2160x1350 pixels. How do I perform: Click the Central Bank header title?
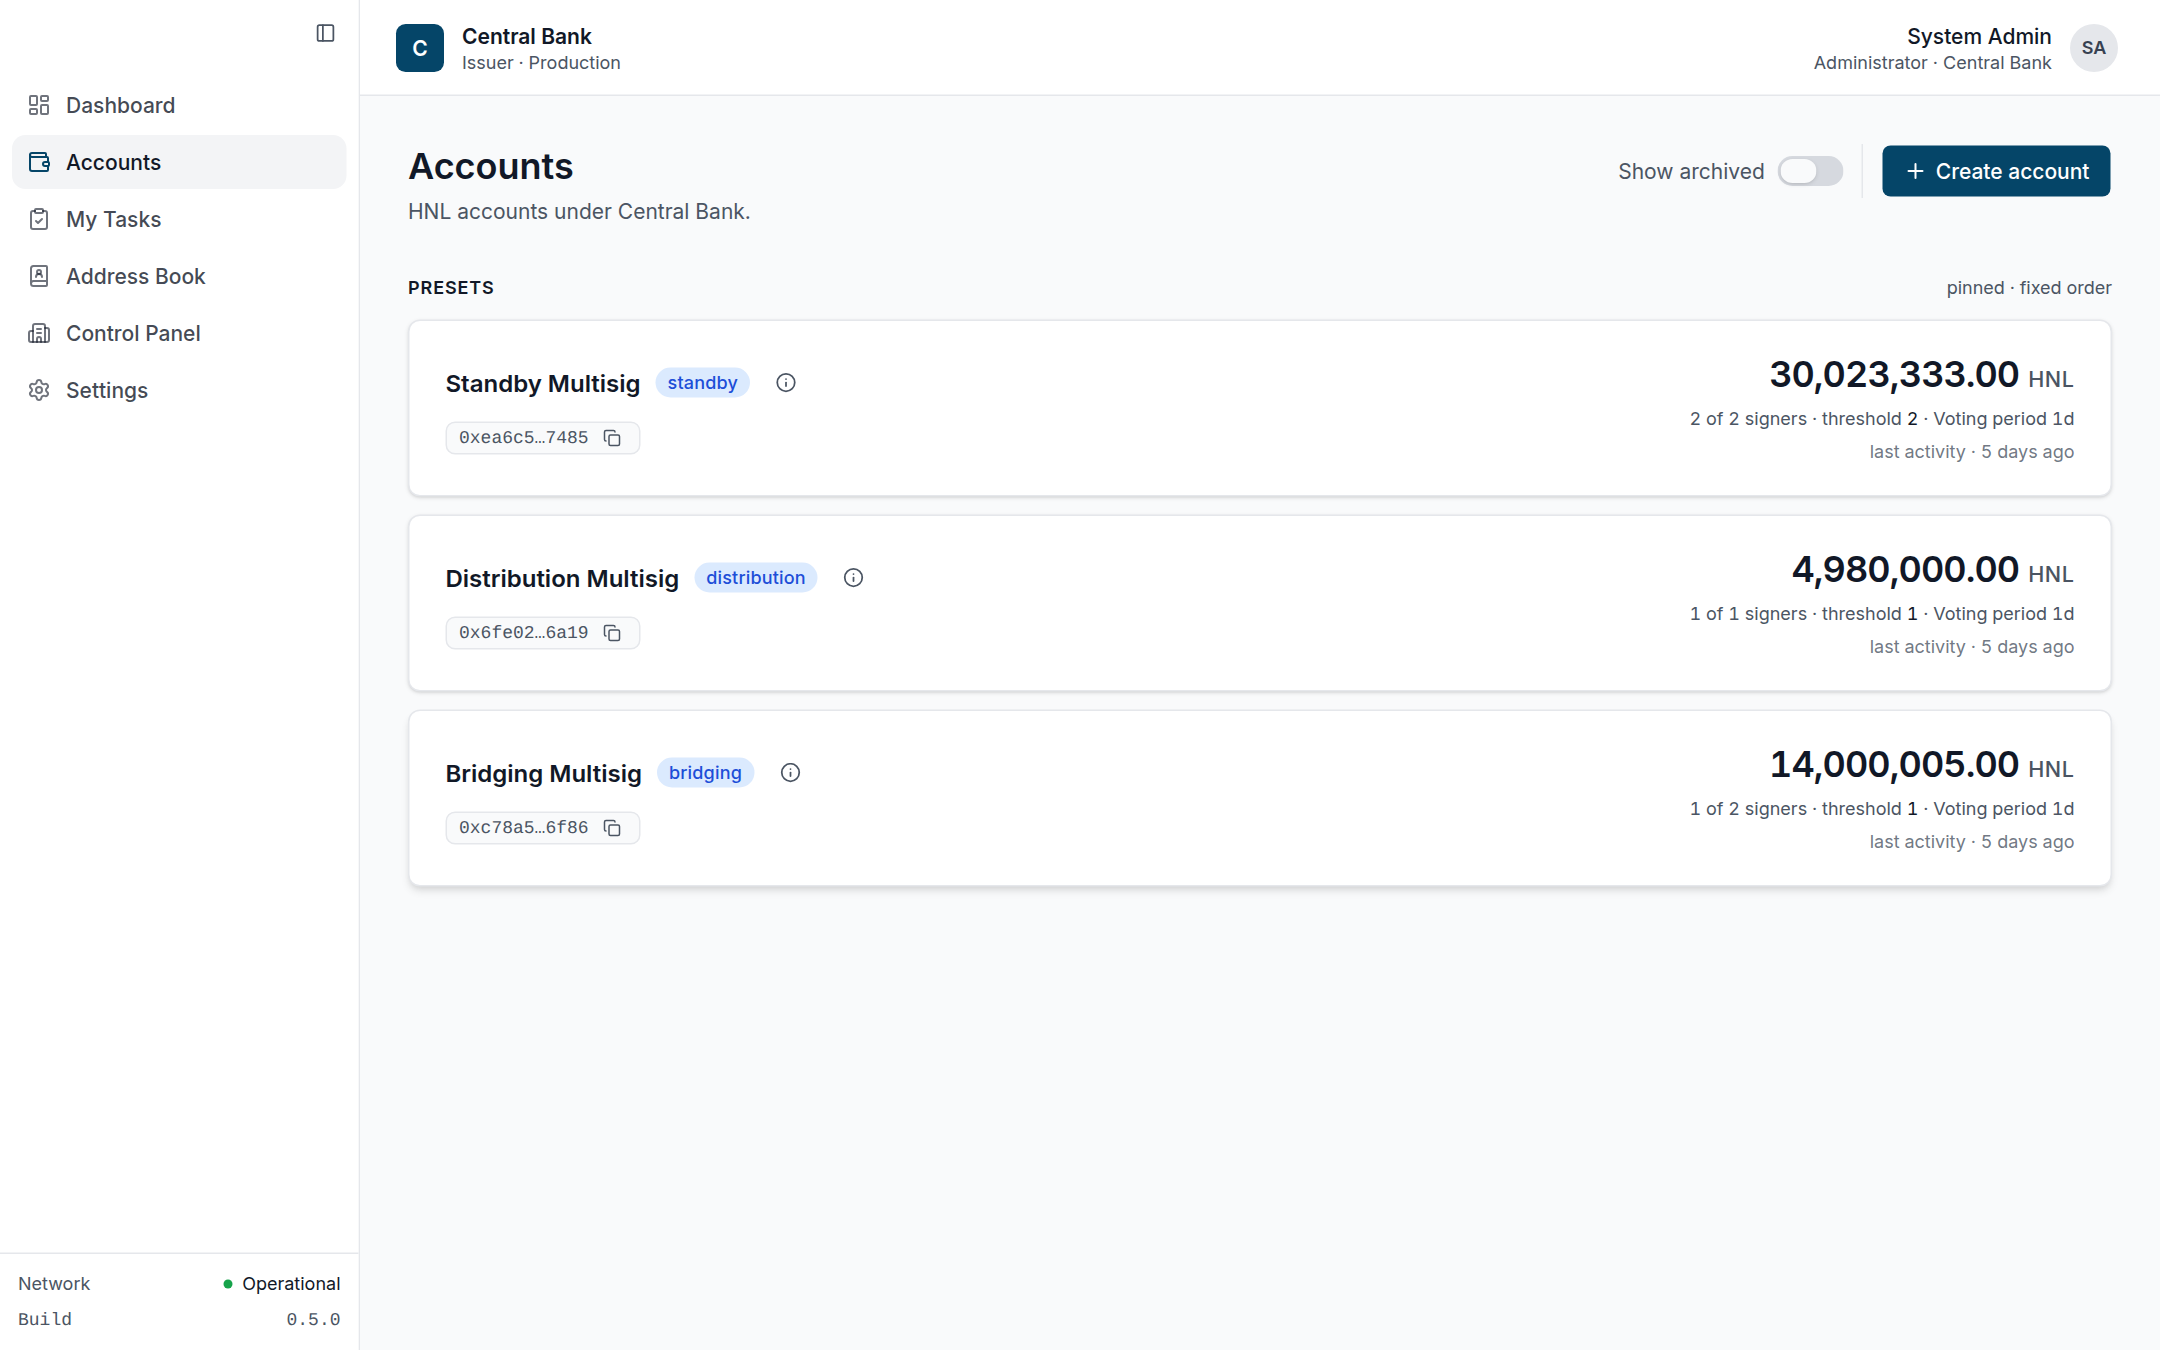(x=527, y=36)
